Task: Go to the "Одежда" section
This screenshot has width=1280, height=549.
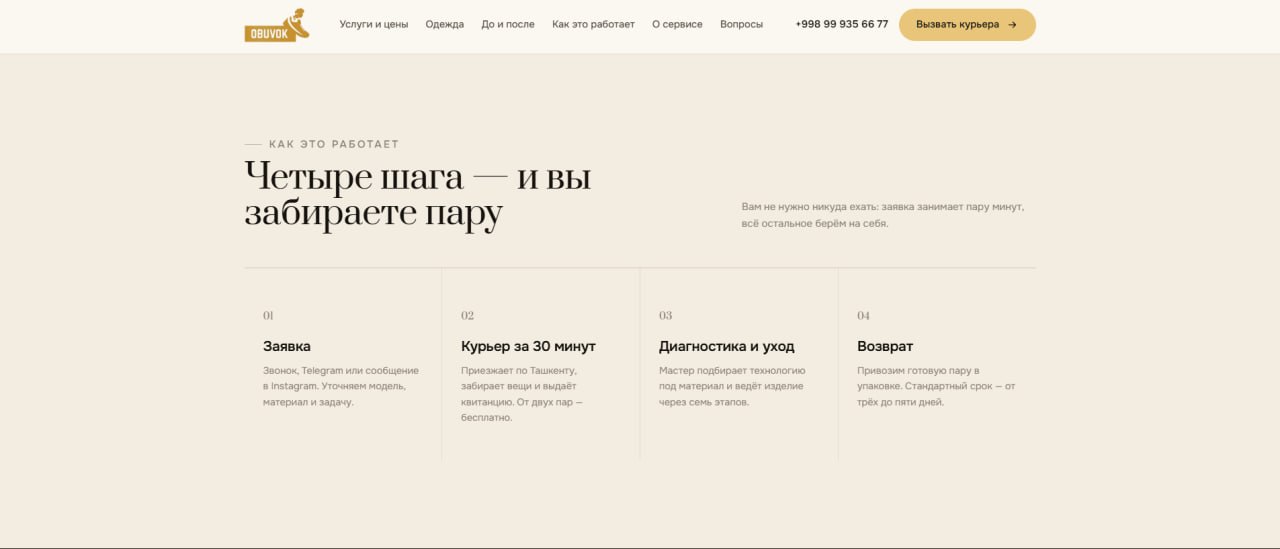Action: click(x=445, y=24)
